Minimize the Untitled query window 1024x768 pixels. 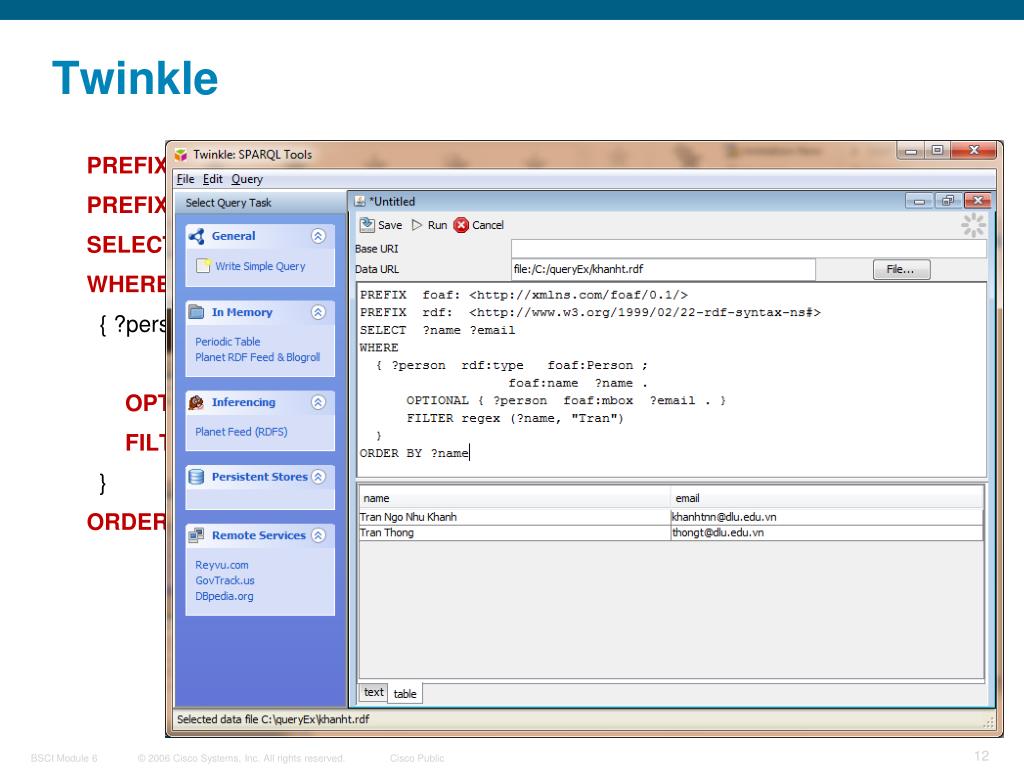point(919,201)
